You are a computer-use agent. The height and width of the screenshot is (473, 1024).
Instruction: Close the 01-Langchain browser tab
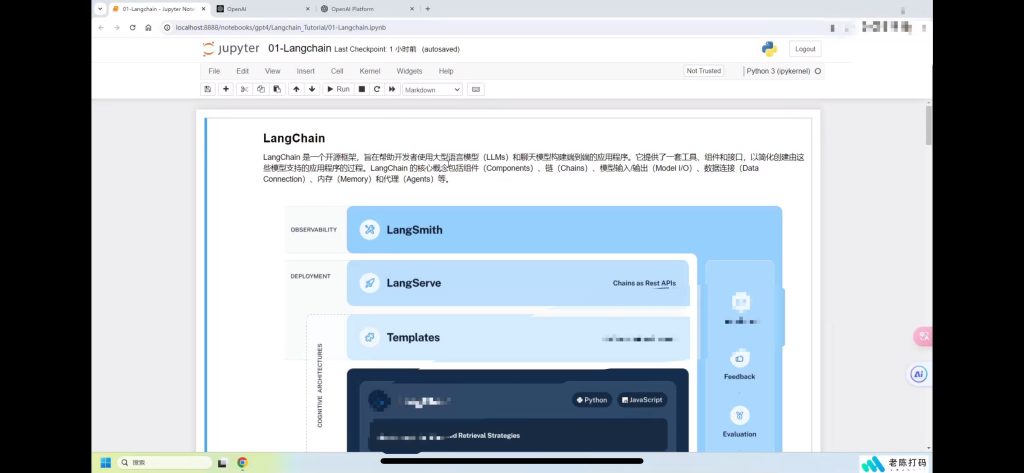pos(202,9)
